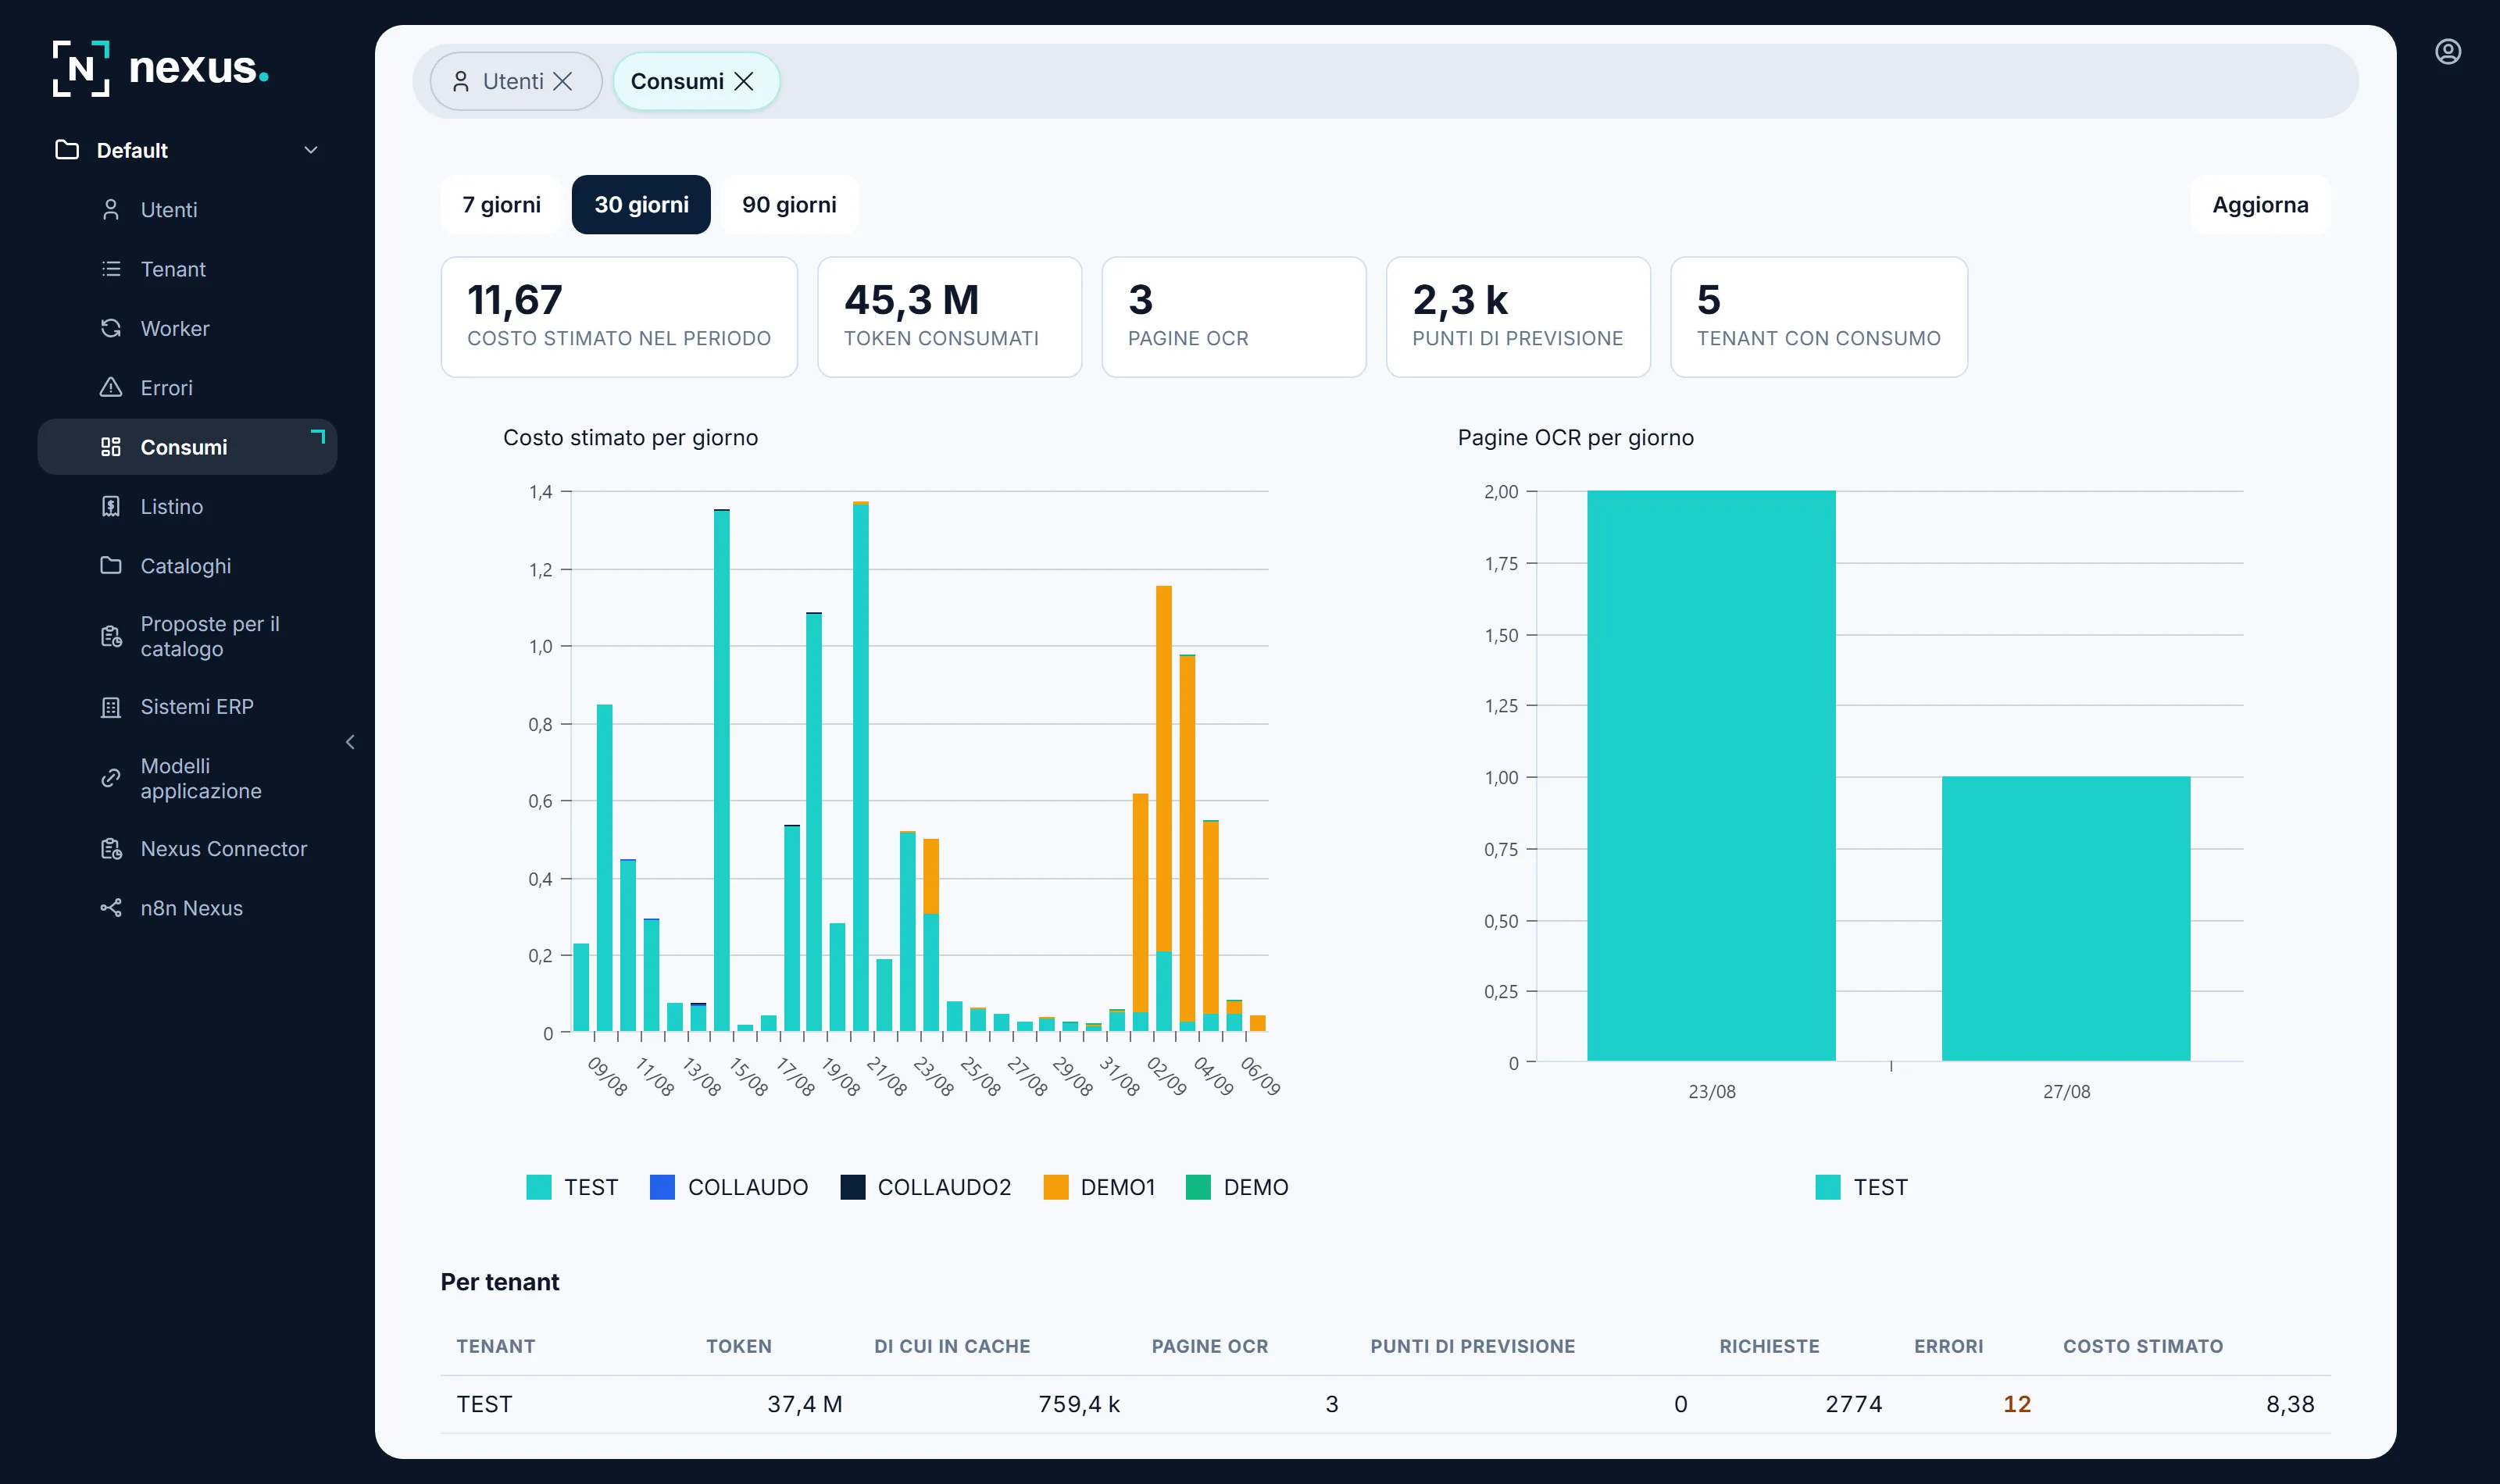2500x1484 pixels.
Task: Toggle DEMO1 series in chart legend
Action: coord(1099,1187)
